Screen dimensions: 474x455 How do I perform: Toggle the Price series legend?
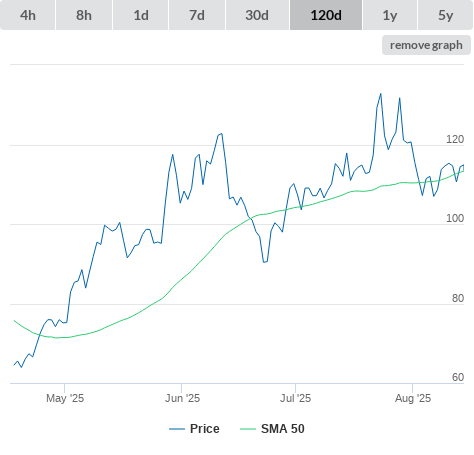(x=204, y=429)
